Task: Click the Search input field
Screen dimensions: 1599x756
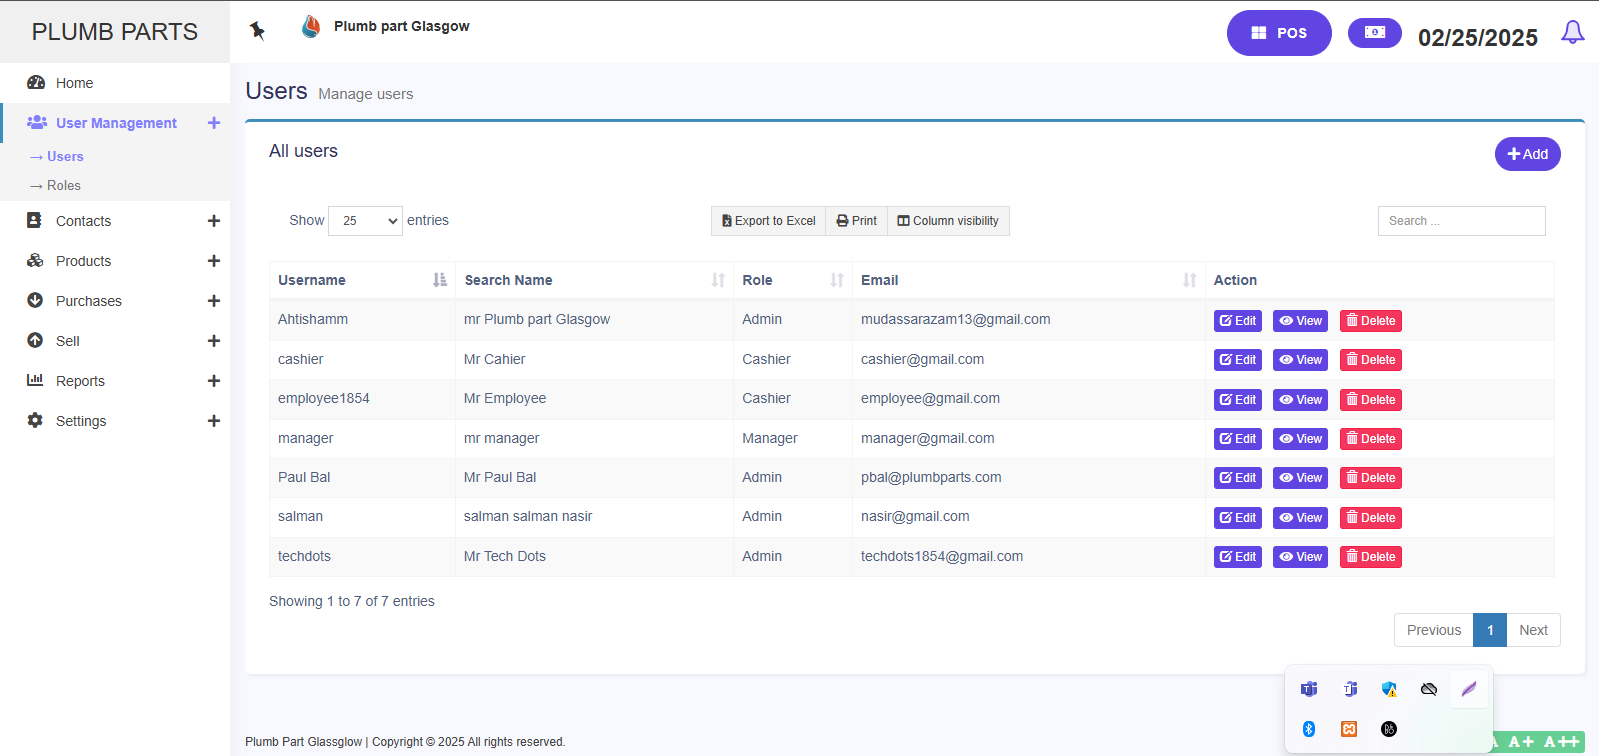Action: tap(1461, 221)
